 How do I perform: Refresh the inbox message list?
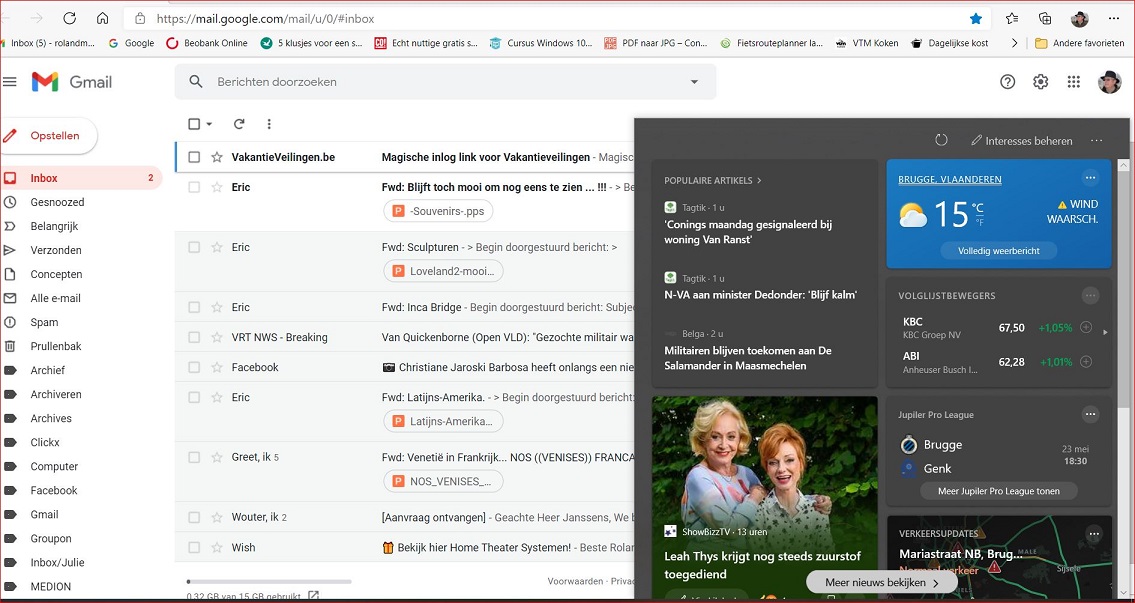[x=239, y=124]
